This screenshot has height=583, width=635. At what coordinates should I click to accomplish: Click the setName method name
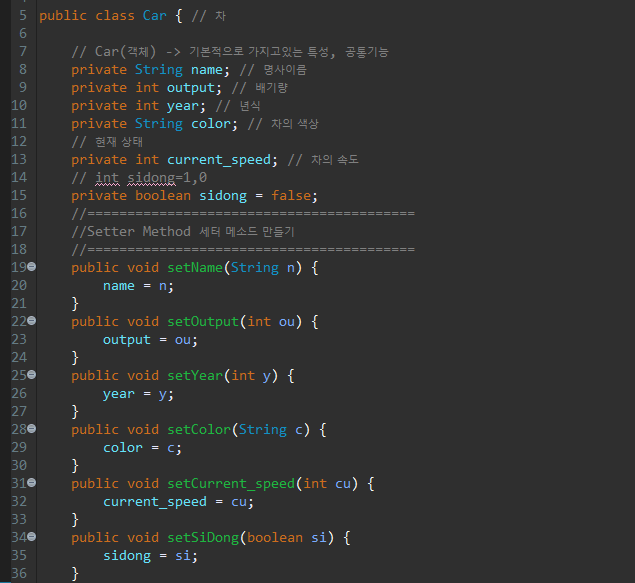[x=195, y=268]
